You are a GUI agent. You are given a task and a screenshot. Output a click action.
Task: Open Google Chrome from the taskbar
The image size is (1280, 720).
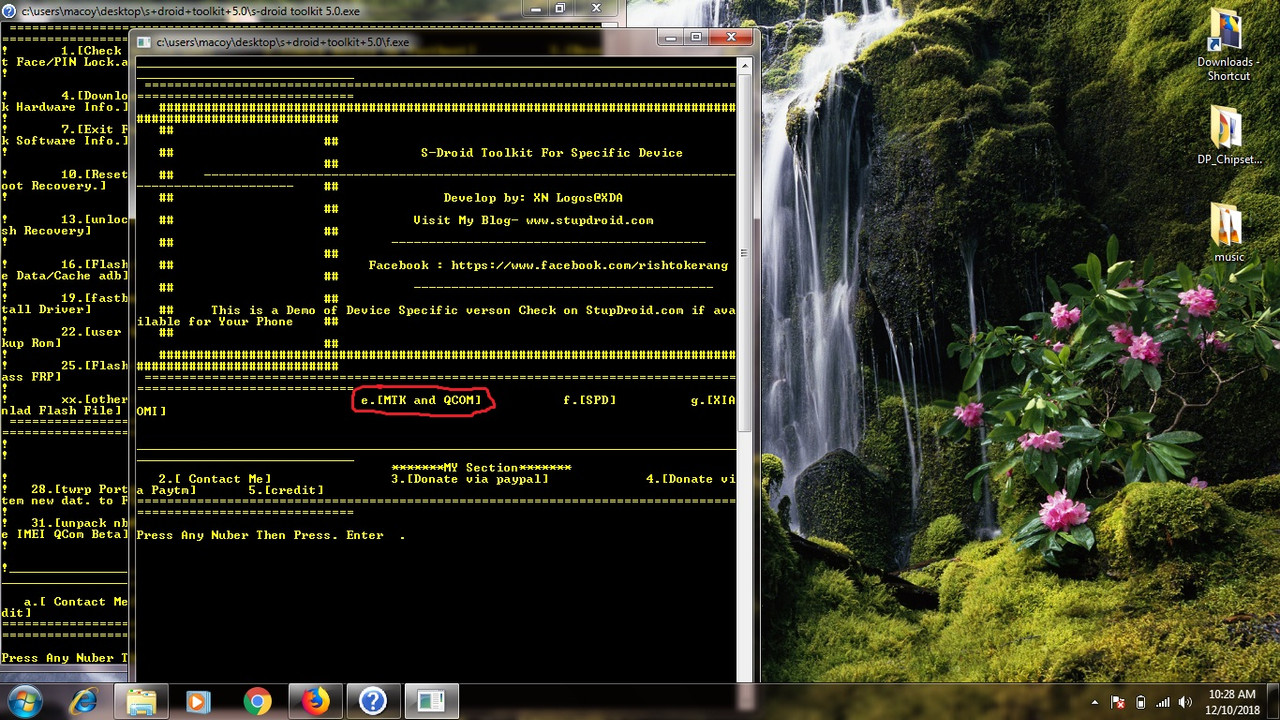[x=257, y=702]
